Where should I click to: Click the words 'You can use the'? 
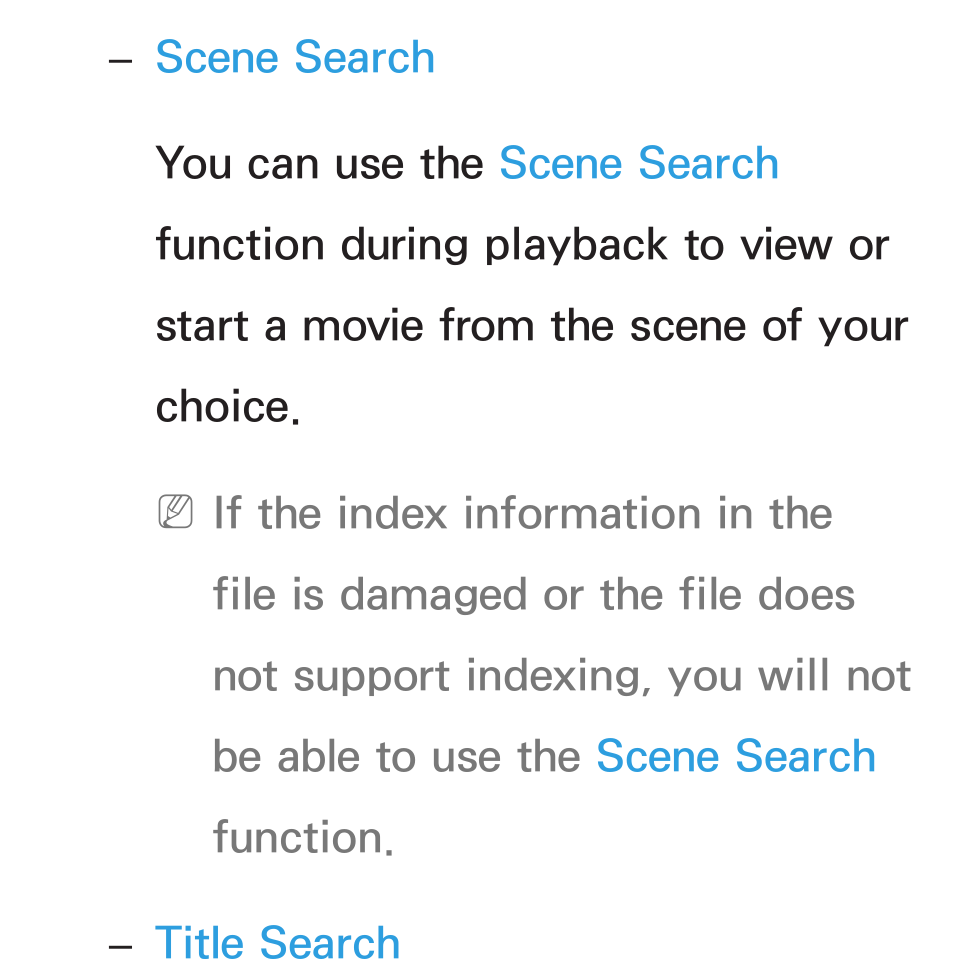(319, 163)
